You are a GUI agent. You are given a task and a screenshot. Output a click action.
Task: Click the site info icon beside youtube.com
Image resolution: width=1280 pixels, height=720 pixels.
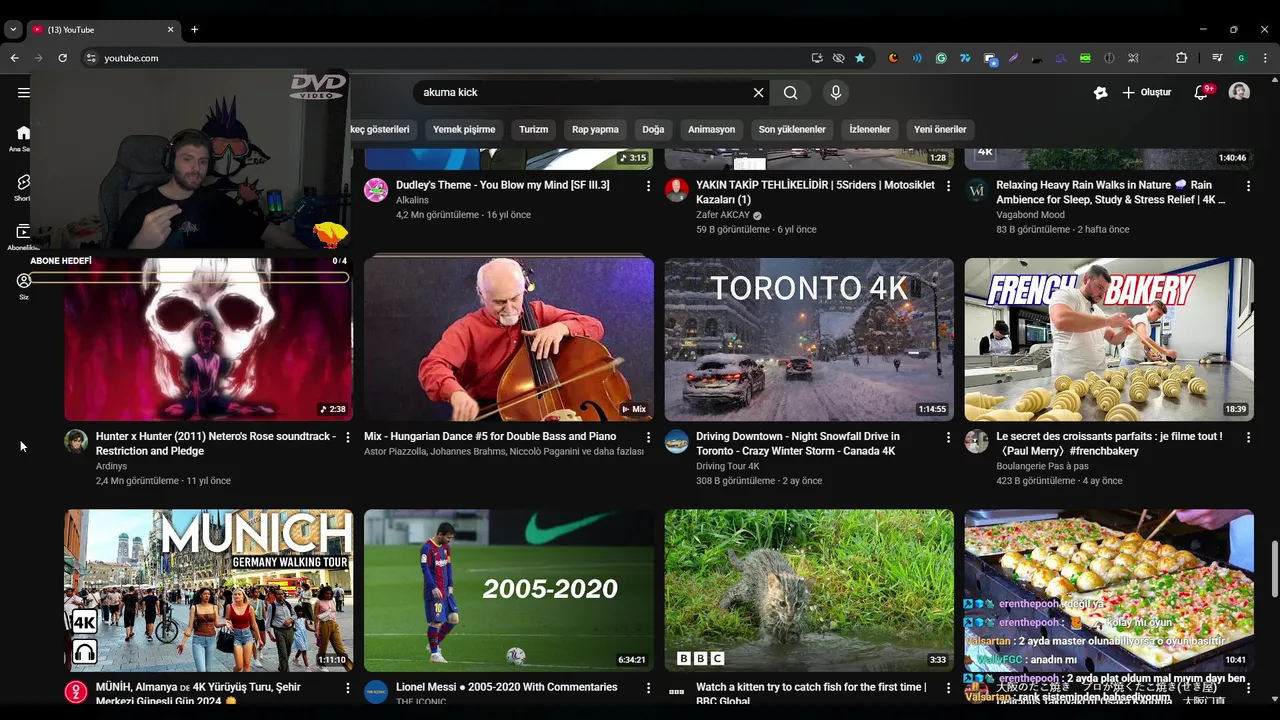pos(91,58)
